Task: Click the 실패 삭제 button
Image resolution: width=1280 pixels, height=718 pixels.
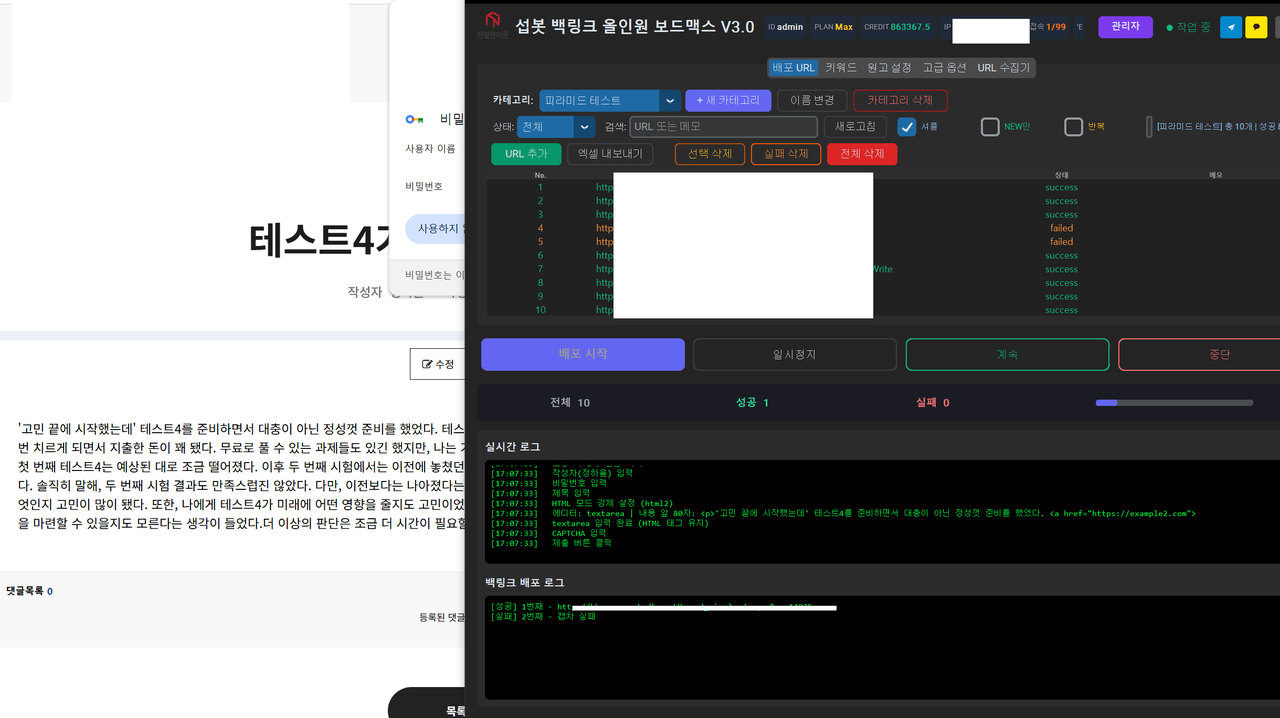Action: pos(786,154)
